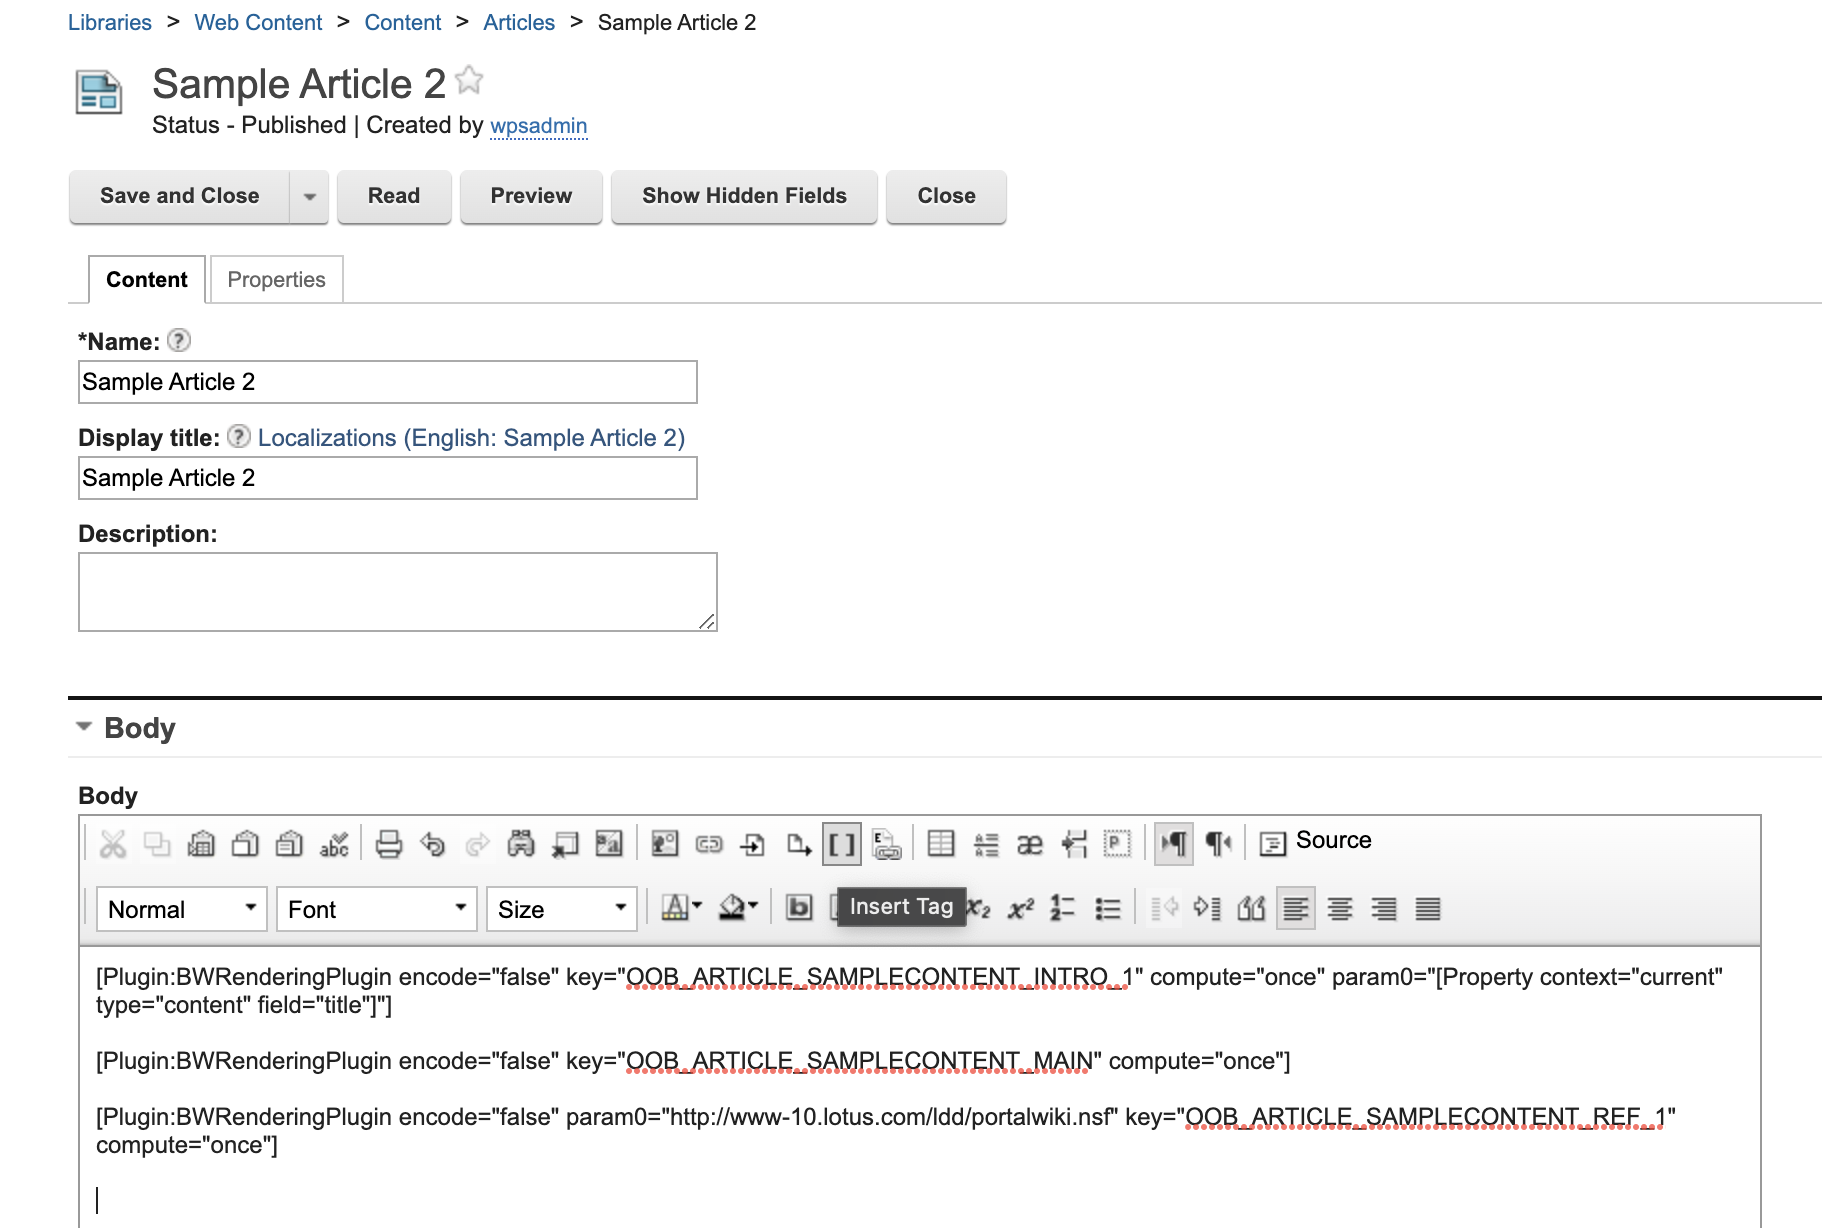1822x1228 pixels.
Task: Select the Insert Tag tool
Action: [x=841, y=844]
